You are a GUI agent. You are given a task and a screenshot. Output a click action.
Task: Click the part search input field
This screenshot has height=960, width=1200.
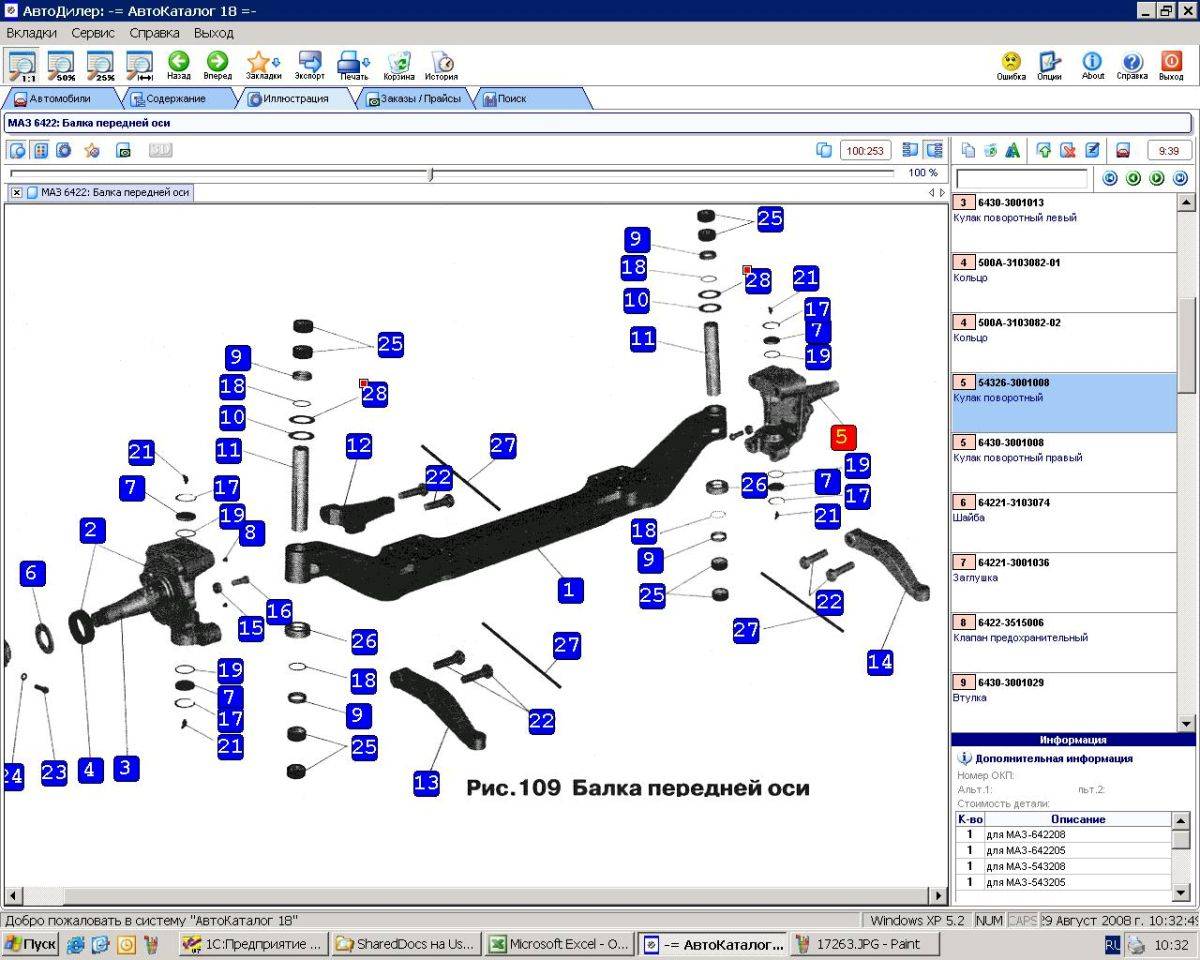[1022, 179]
